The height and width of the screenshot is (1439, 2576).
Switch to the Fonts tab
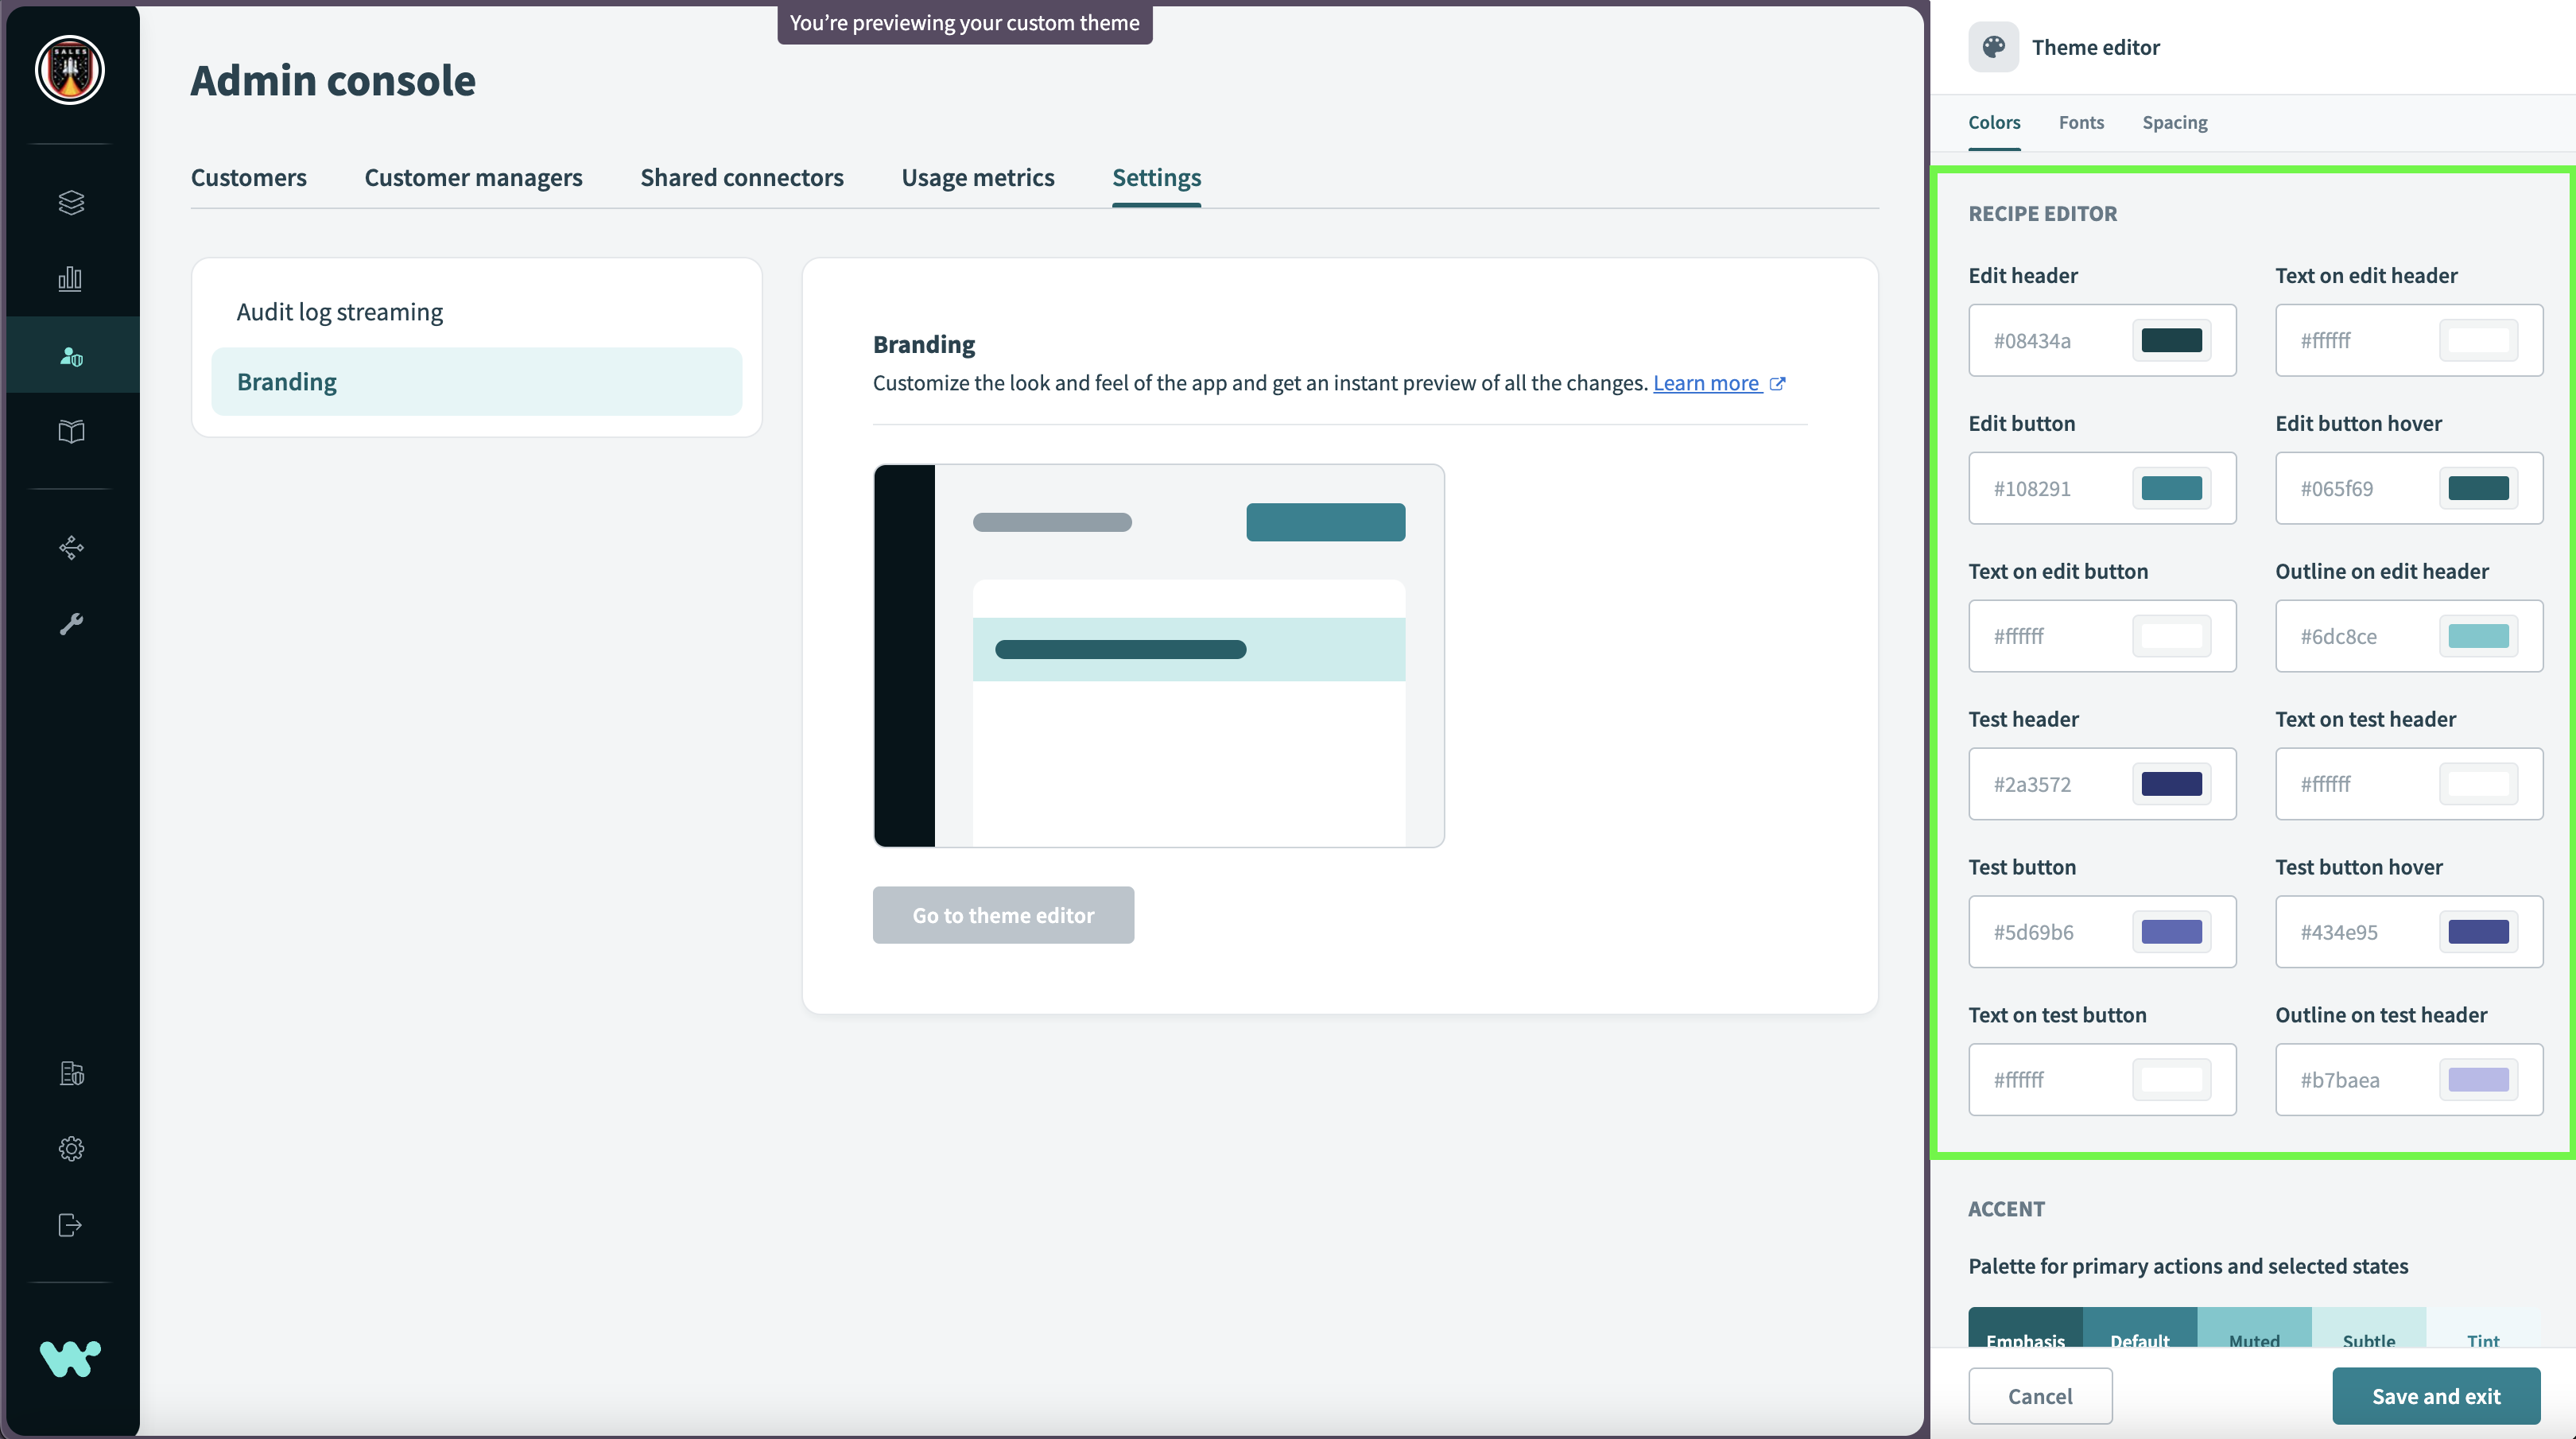pyautogui.click(x=2081, y=122)
